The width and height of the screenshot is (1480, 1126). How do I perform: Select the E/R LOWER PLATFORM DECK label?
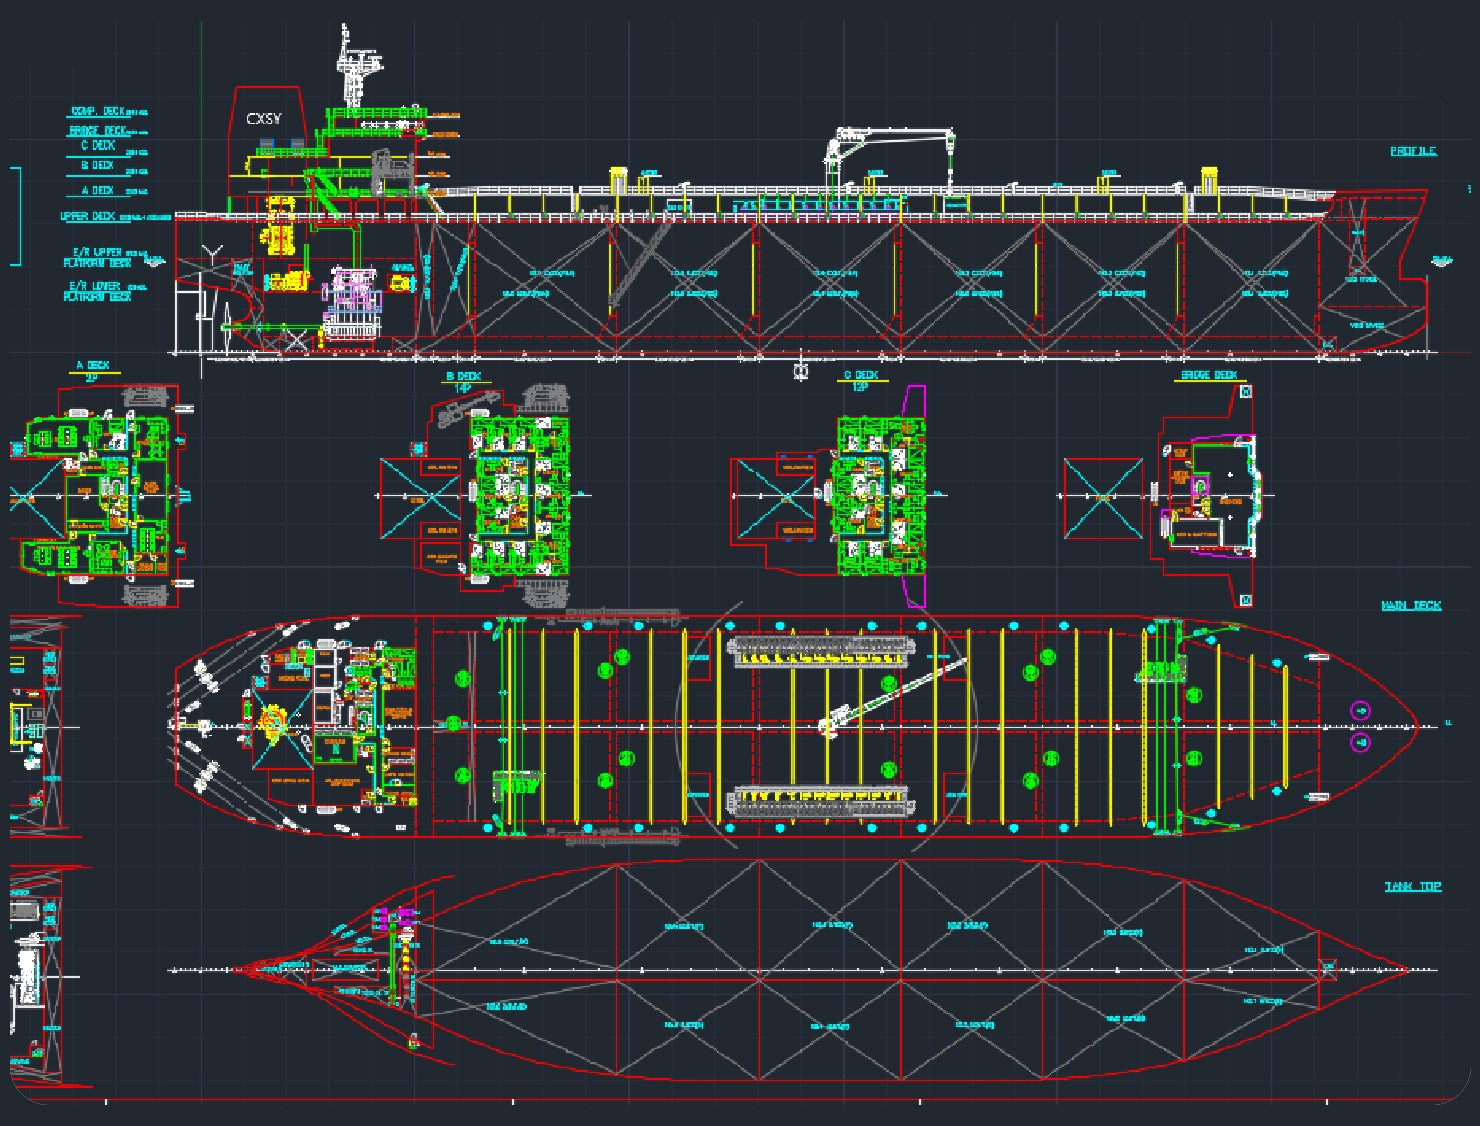pos(96,291)
